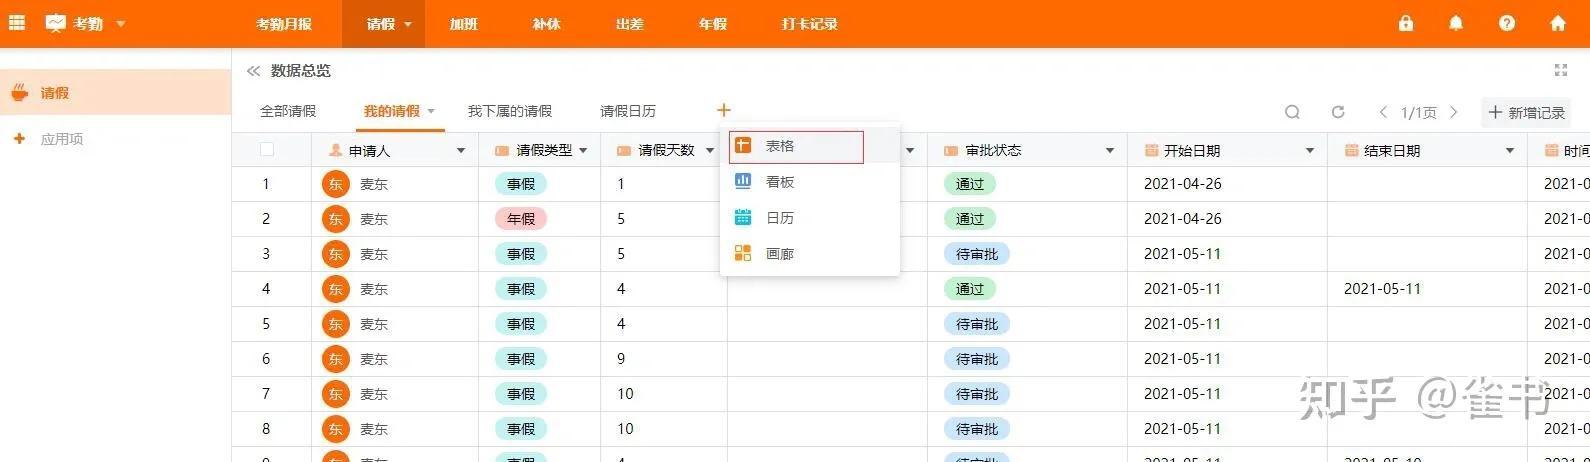Open the app grid launcher icon

[x=17, y=23]
